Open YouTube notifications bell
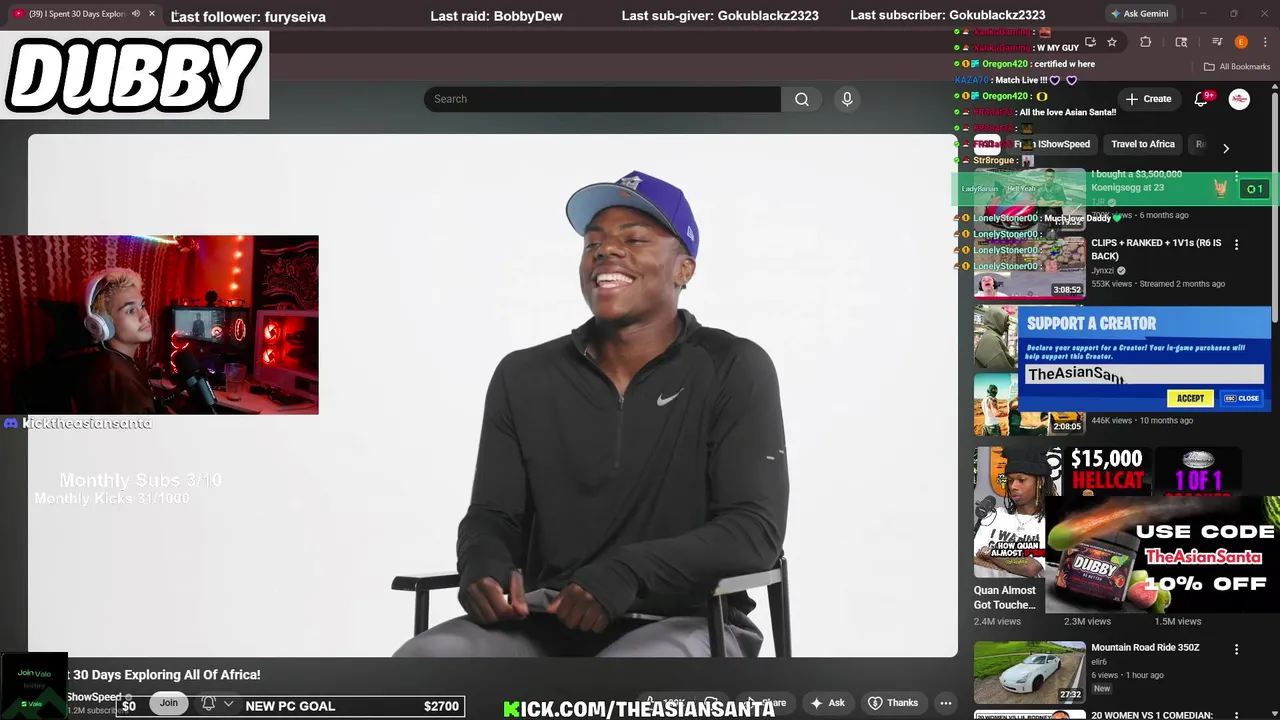The image size is (1280, 720). point(1202,99)
